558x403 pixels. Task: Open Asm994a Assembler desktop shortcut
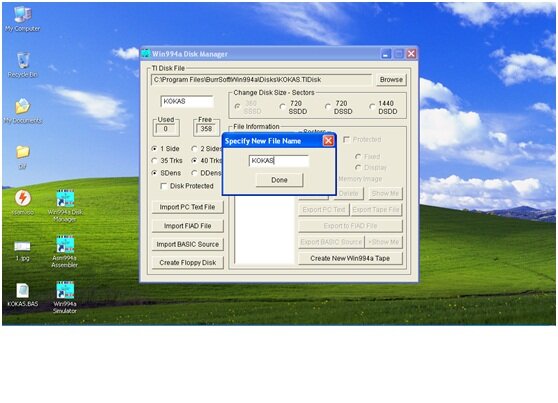(65, 251)
